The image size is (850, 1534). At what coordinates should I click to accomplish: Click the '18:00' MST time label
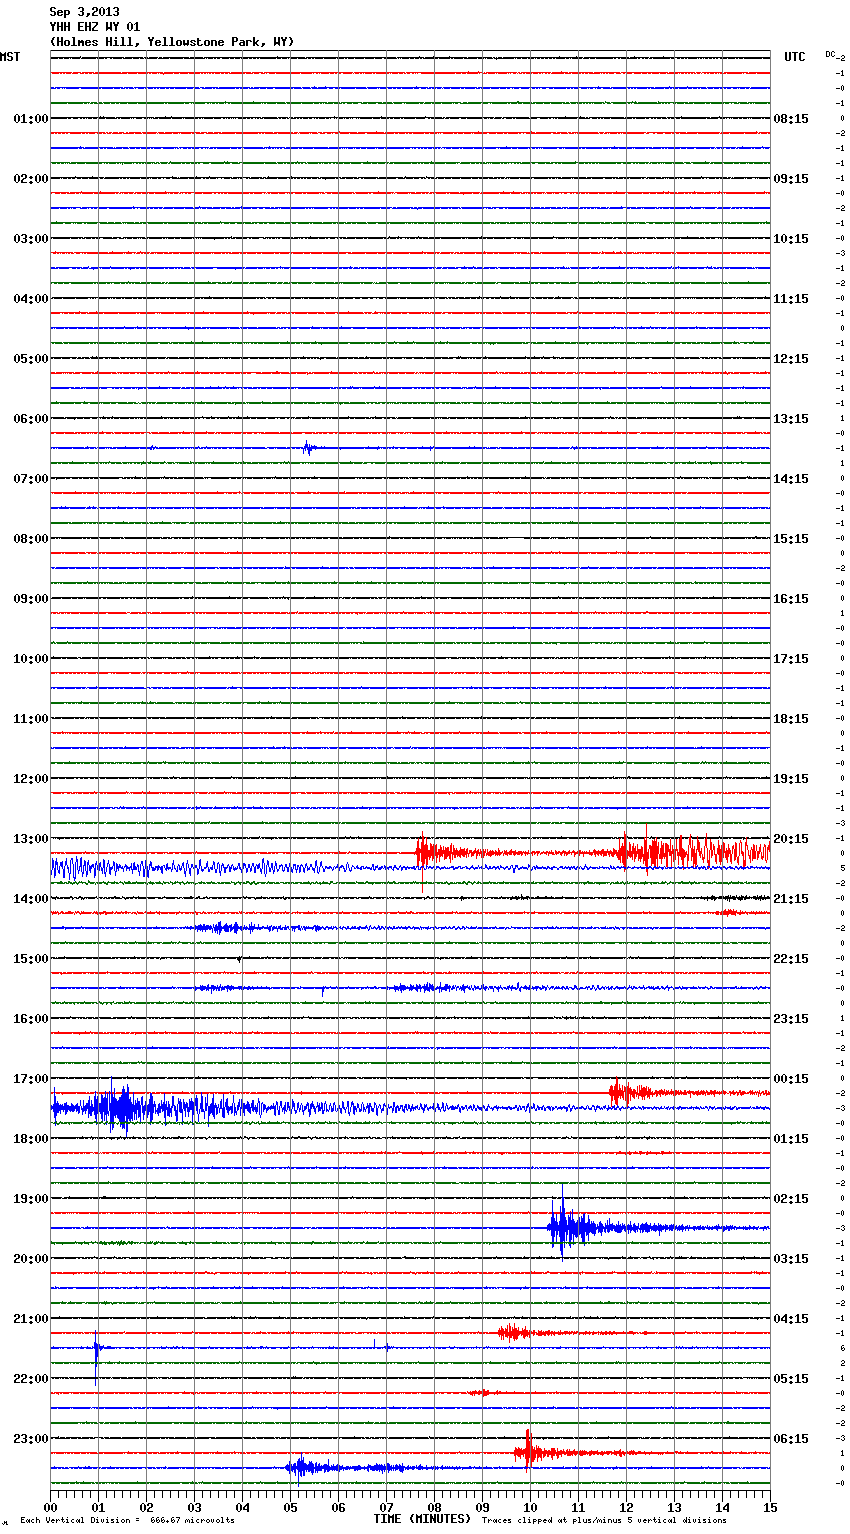point(31,1139)
